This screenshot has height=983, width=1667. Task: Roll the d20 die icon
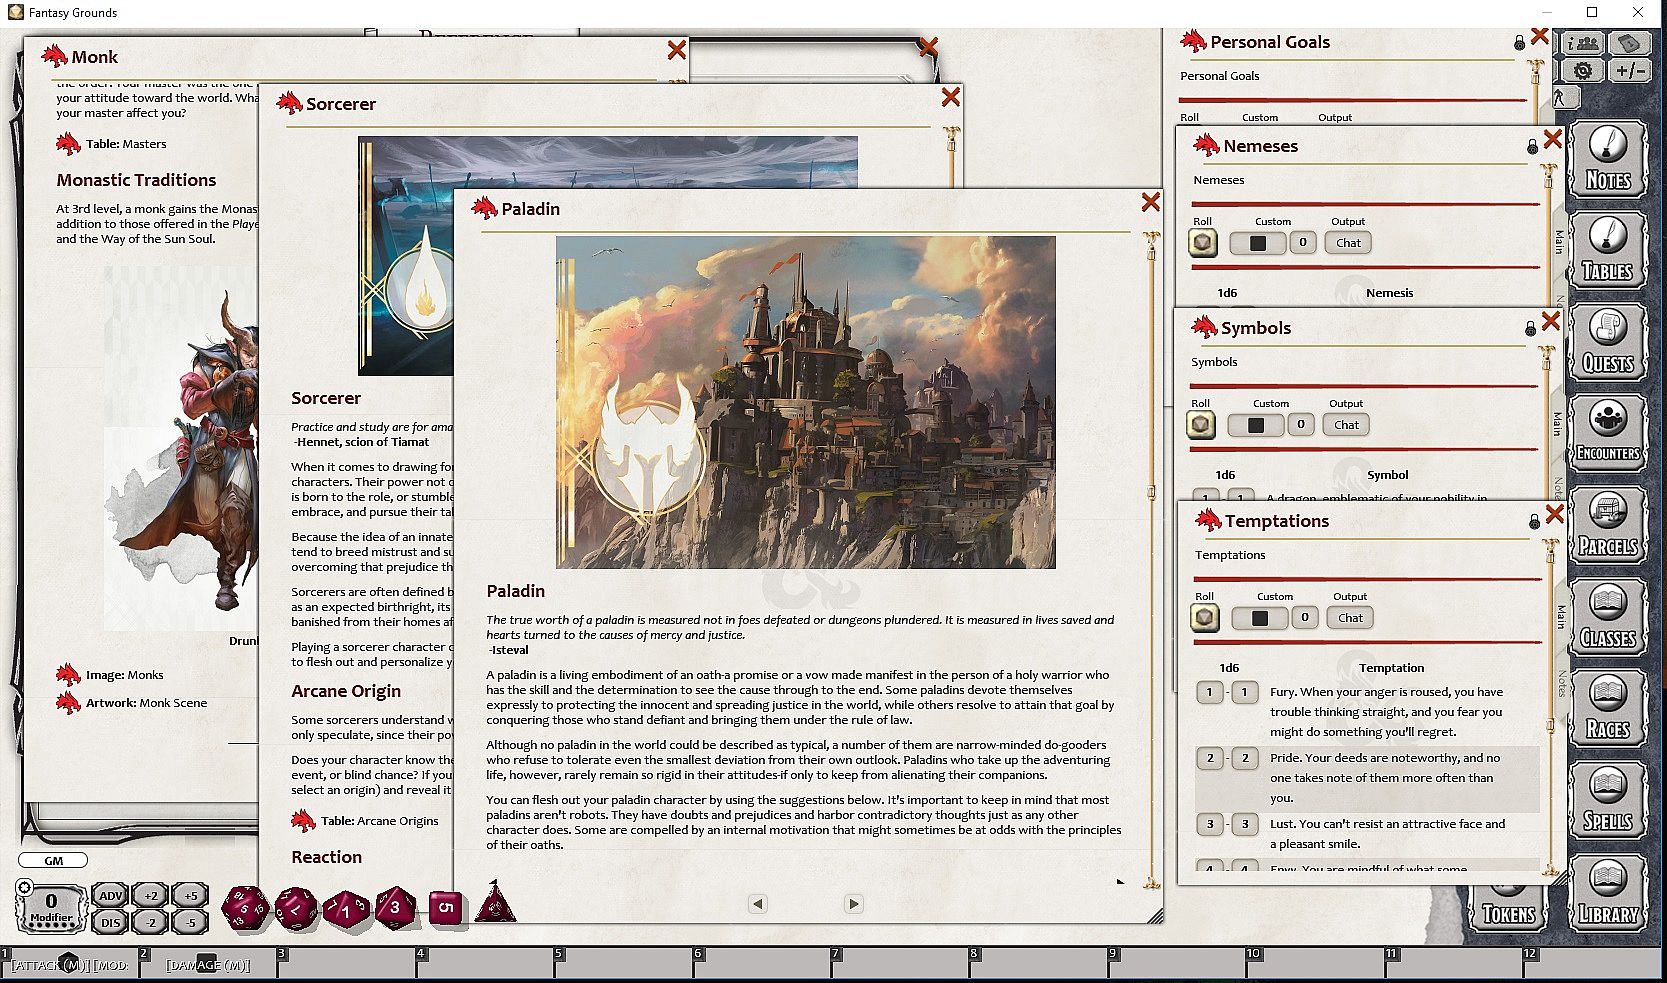coord(245,908)
